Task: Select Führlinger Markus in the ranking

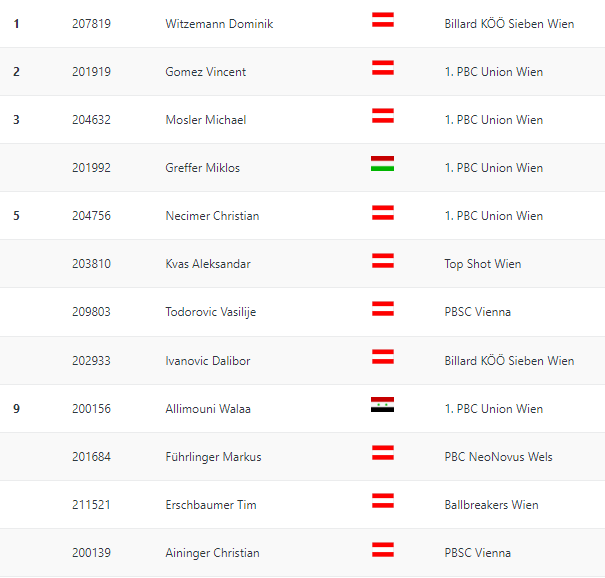Action: tap(213, 457)
